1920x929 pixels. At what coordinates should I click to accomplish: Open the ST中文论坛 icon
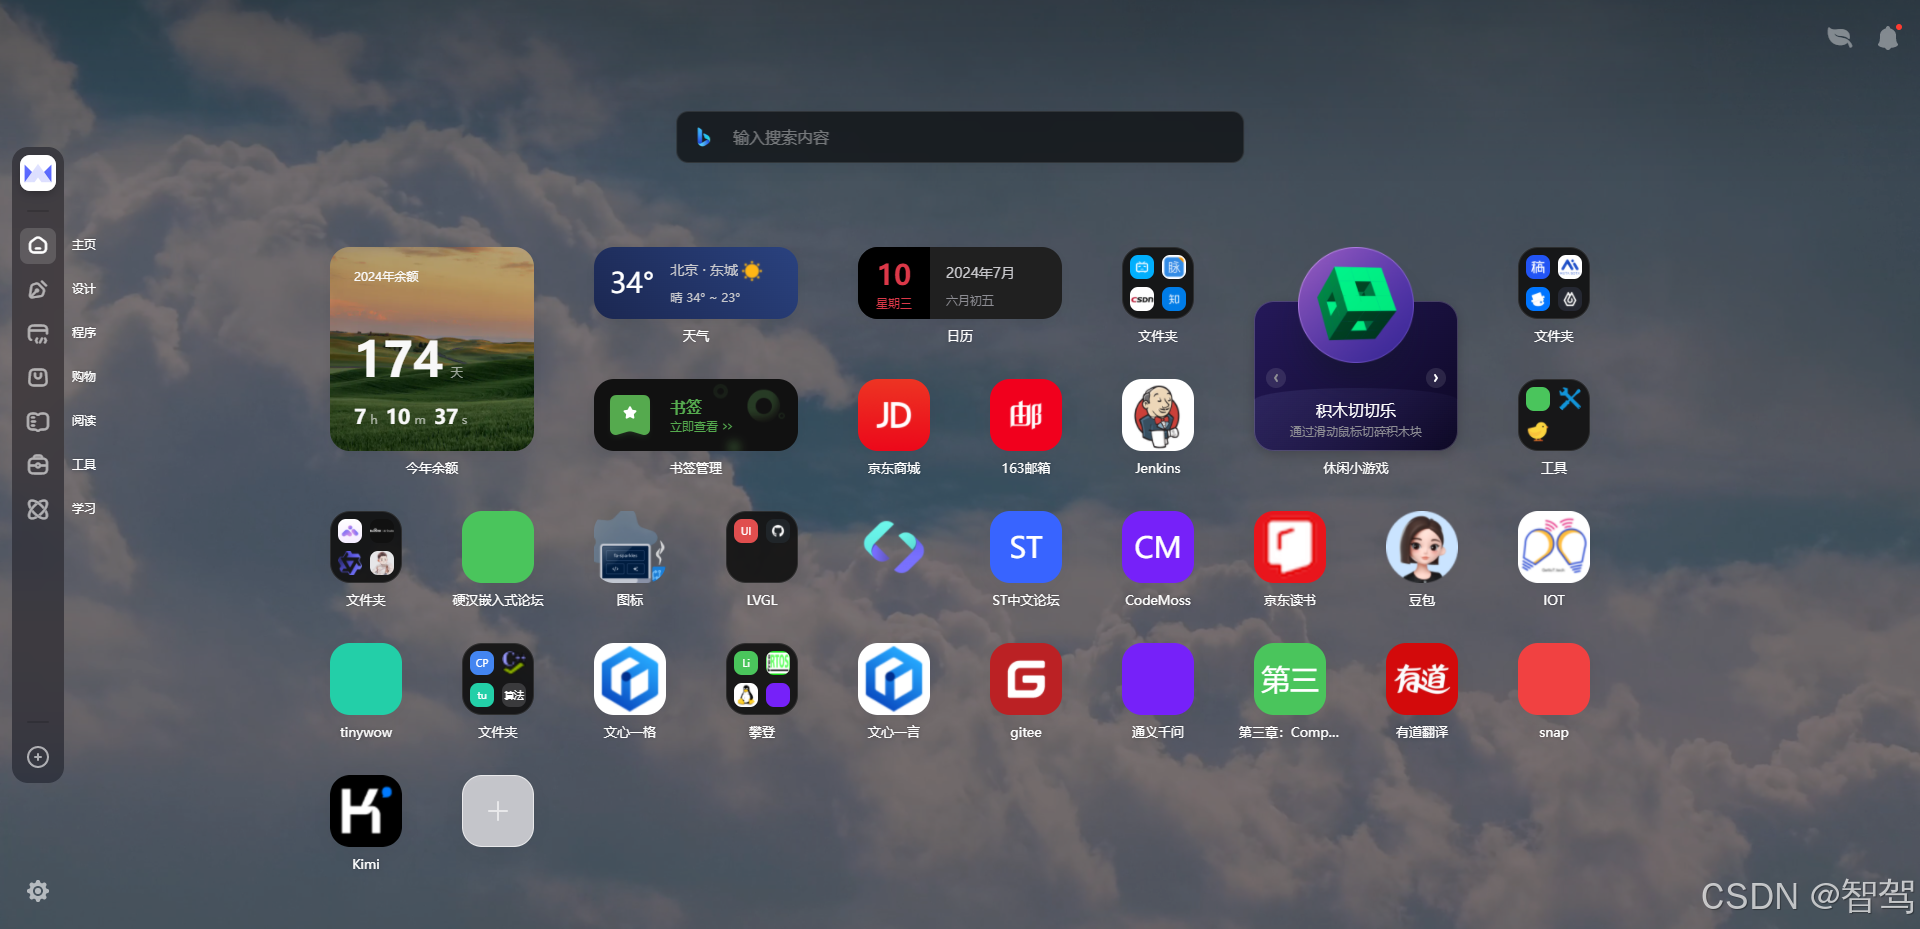pos(1026,547)
